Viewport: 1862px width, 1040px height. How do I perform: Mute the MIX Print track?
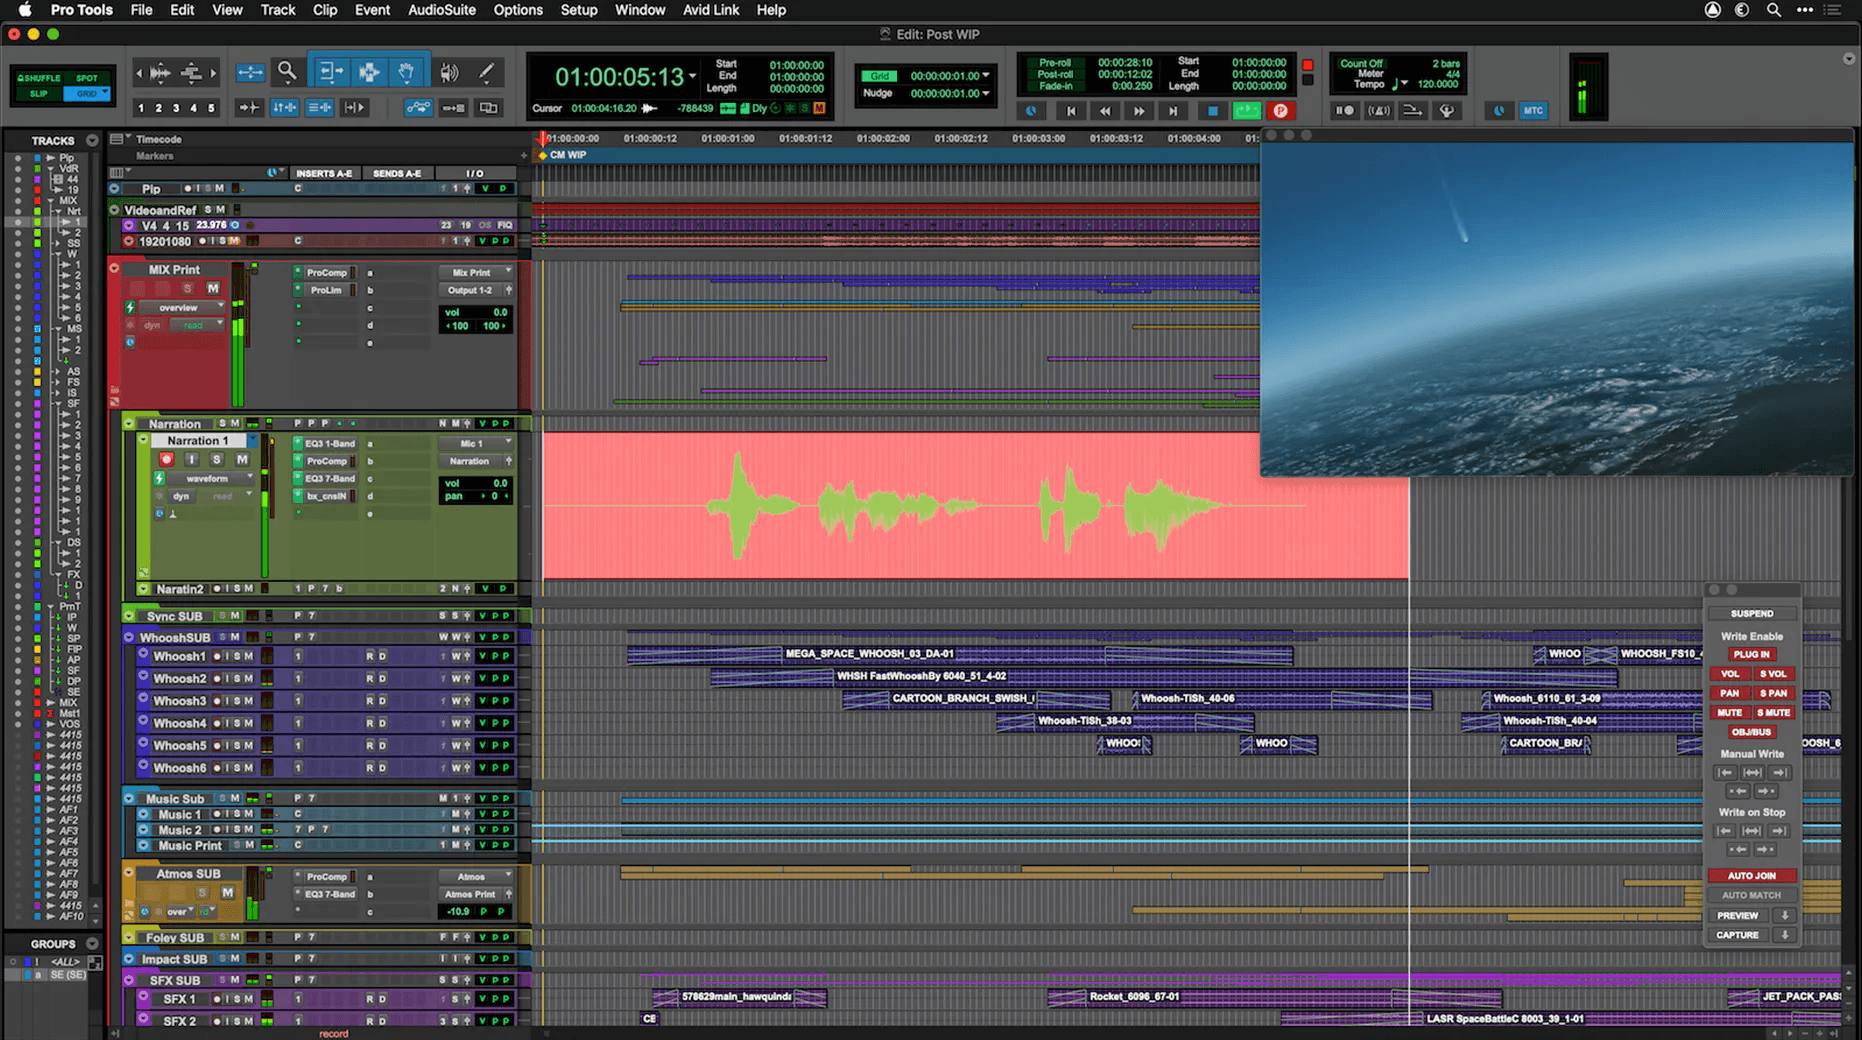click(213, 288)
